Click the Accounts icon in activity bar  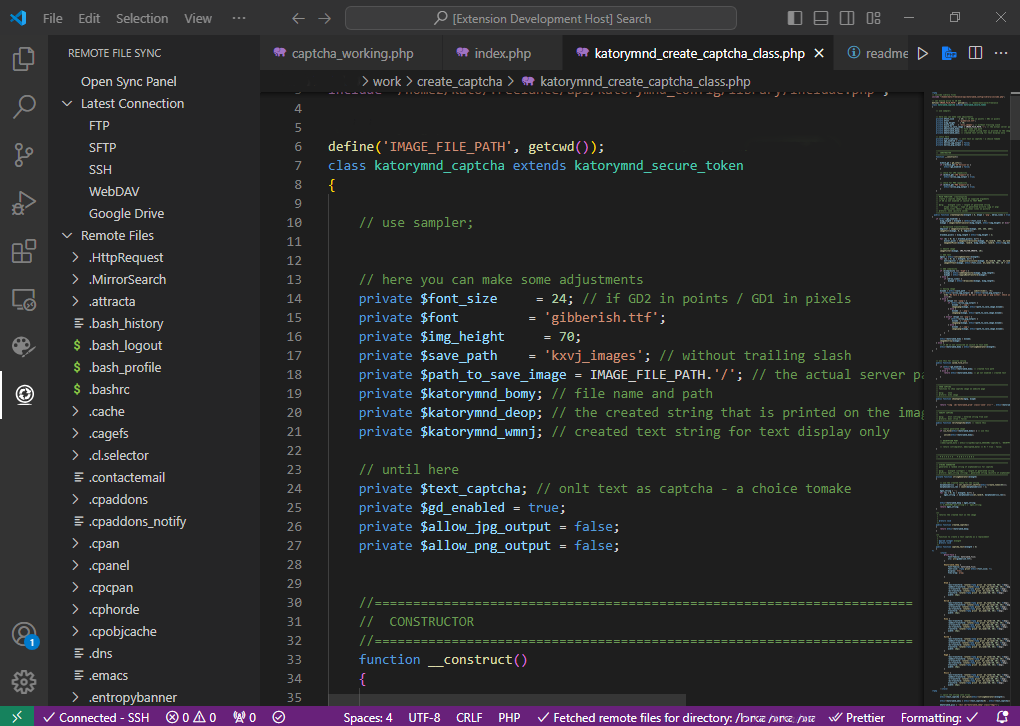pos(24,635)
